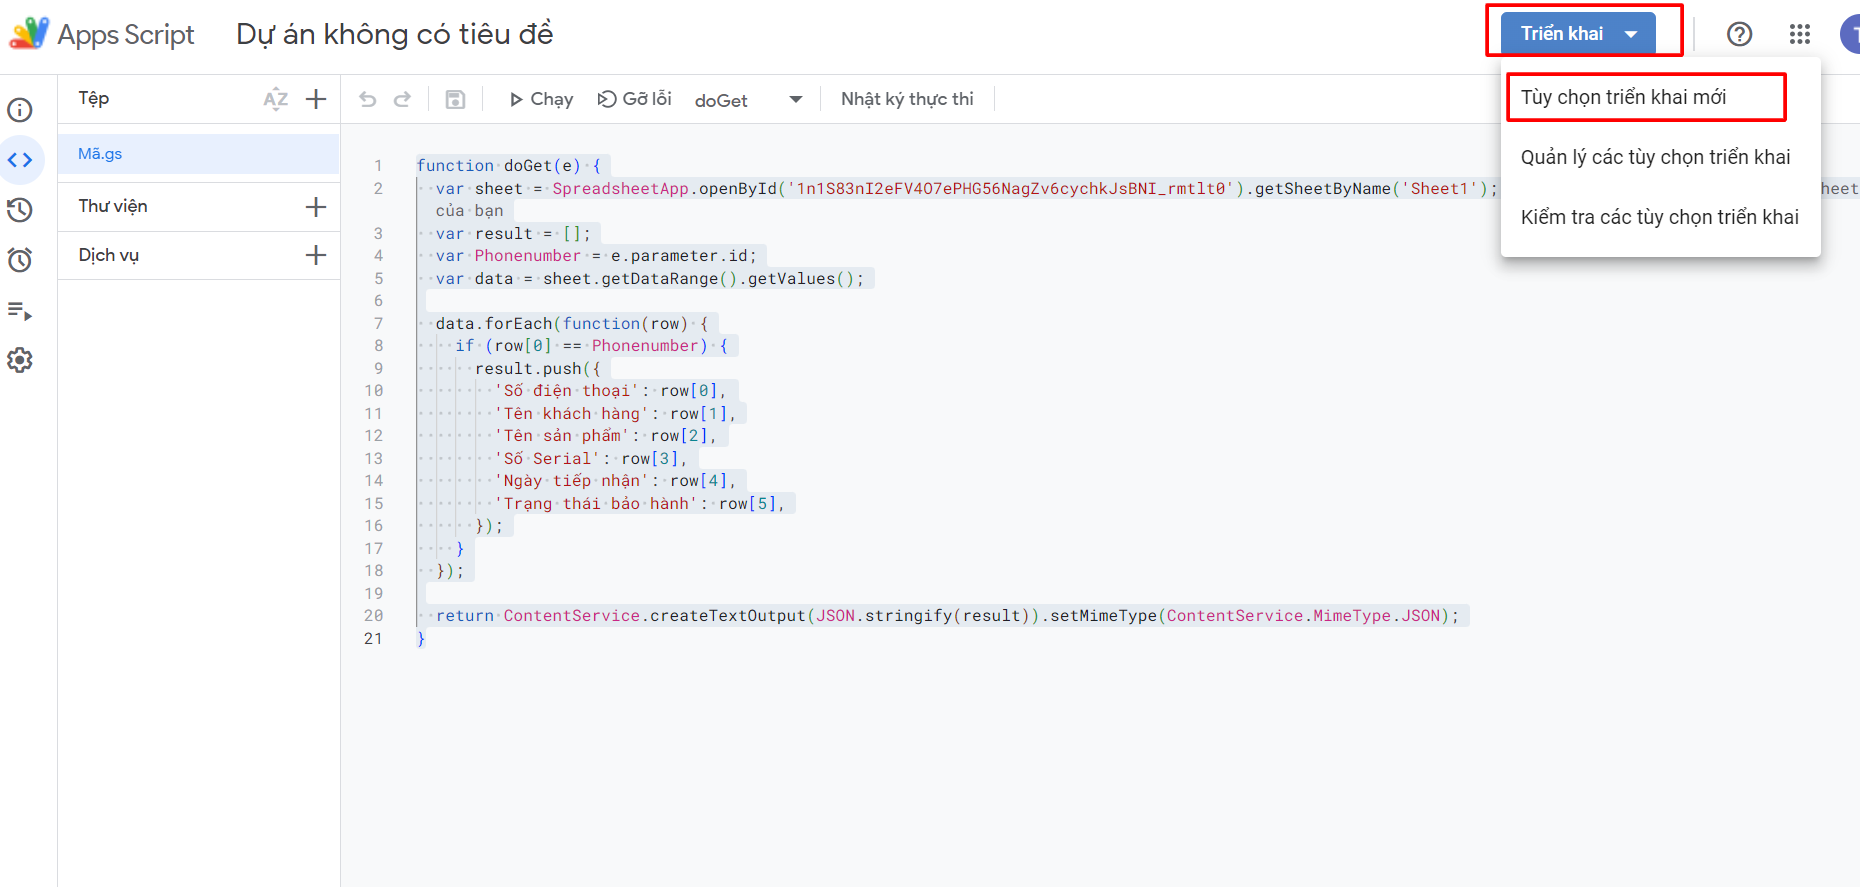Start debugging with Gỡ lỗi button
Screen dimensions: 1860x887
[634, 99]
